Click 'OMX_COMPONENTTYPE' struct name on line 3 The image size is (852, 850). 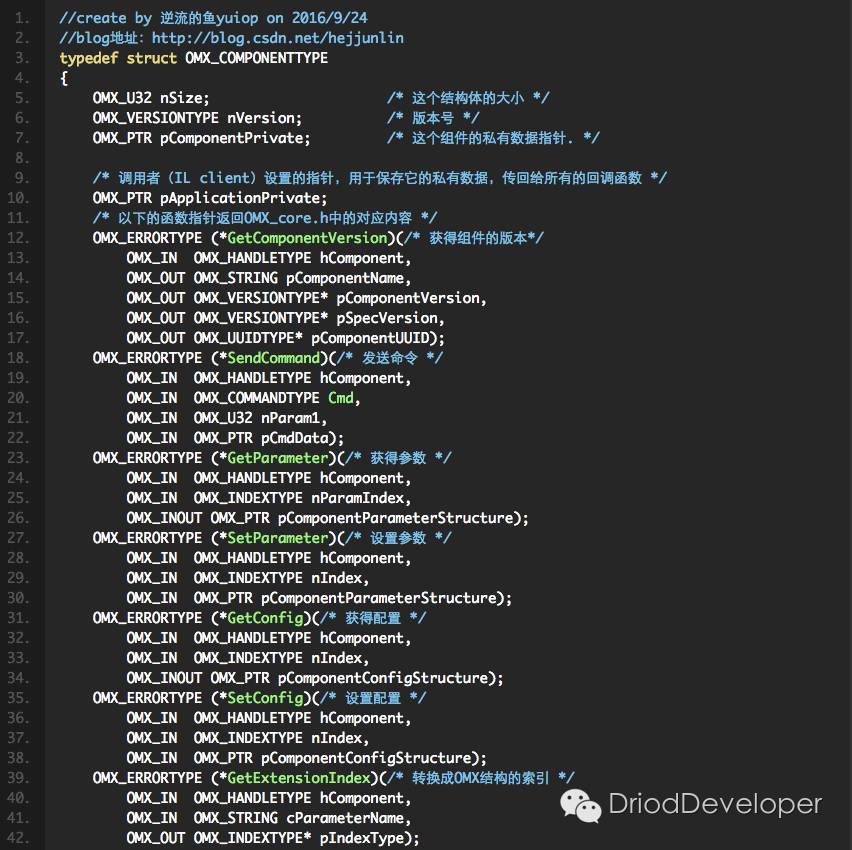tap(256, 58)
